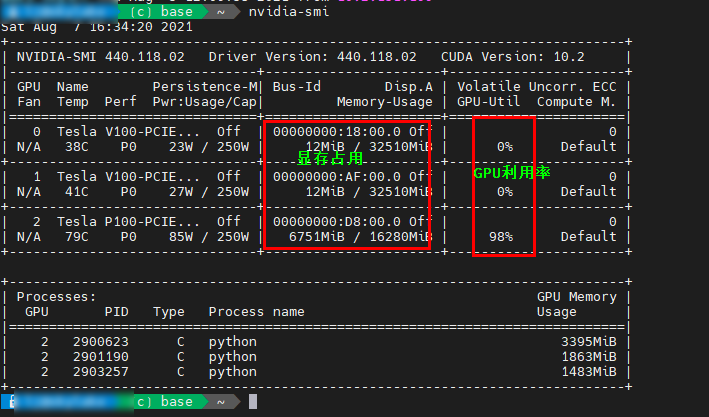709x417 pixels.
Task: Select GPU 0 bus id 00000000:18:00.0
Action: click(337, 132)
